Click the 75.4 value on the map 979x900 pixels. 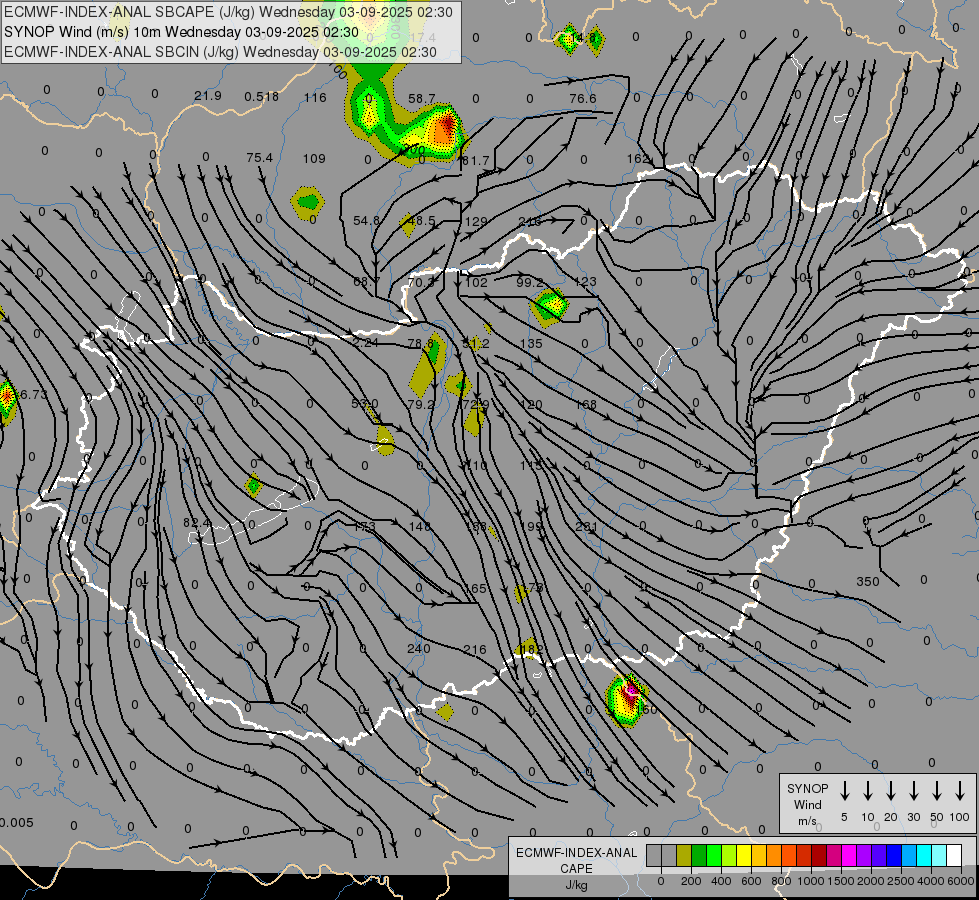pos(259,157)
